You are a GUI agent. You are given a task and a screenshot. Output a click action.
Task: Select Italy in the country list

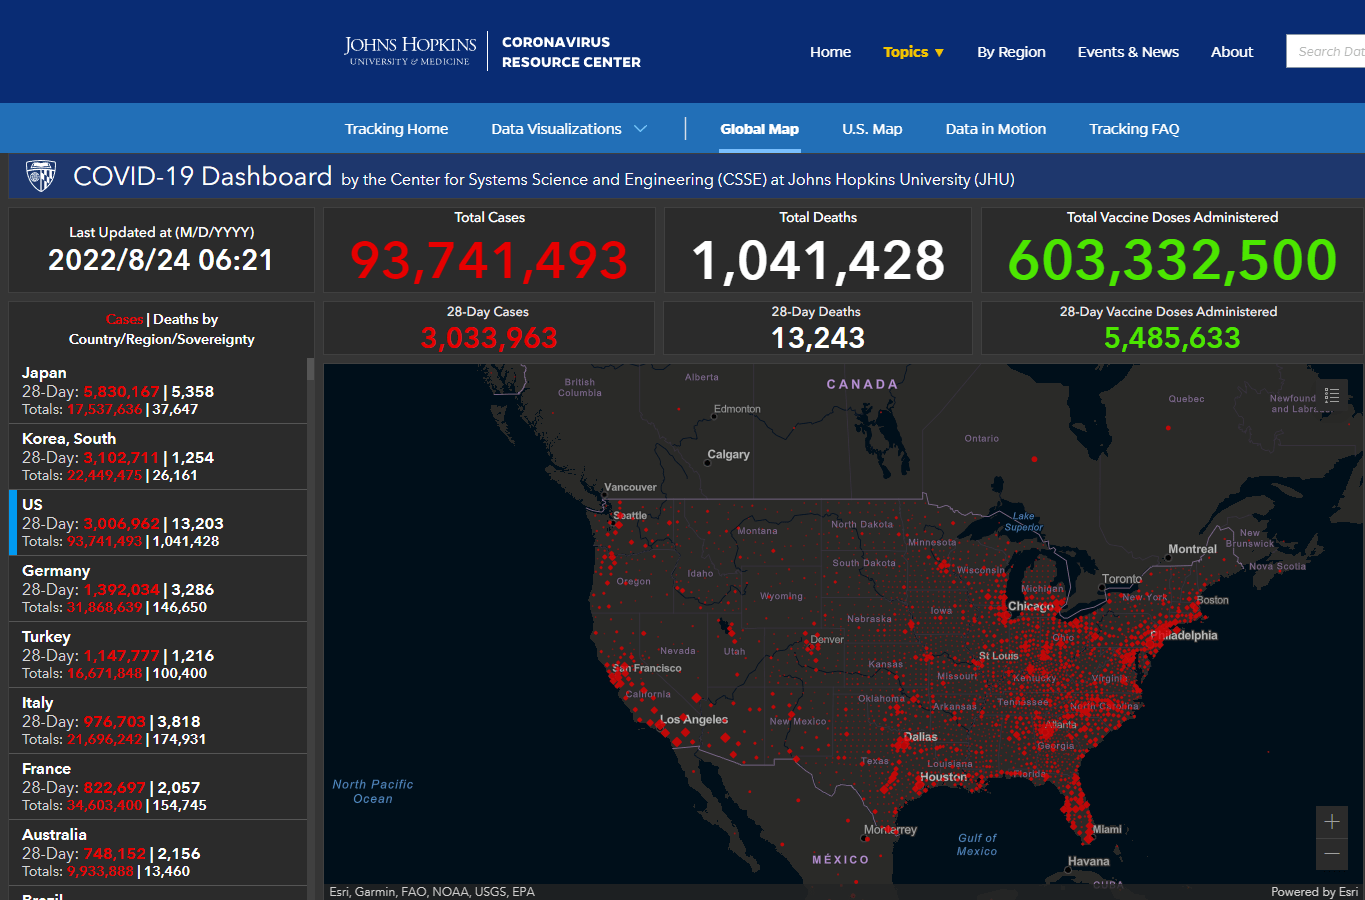[158, 721]
